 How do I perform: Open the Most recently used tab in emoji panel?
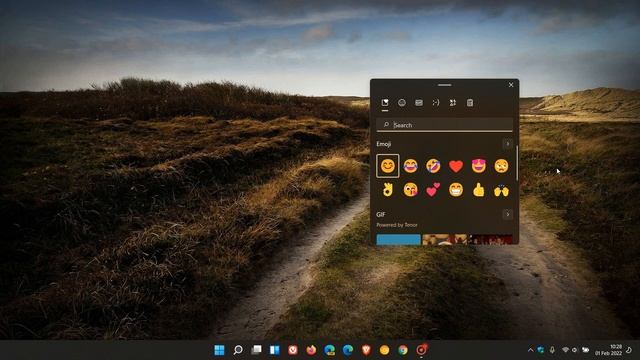pyautogui.click(x=385, y=102)
